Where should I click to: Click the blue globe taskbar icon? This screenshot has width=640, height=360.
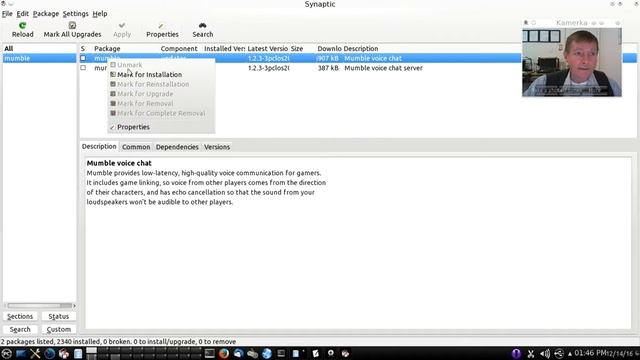[267, 353]
